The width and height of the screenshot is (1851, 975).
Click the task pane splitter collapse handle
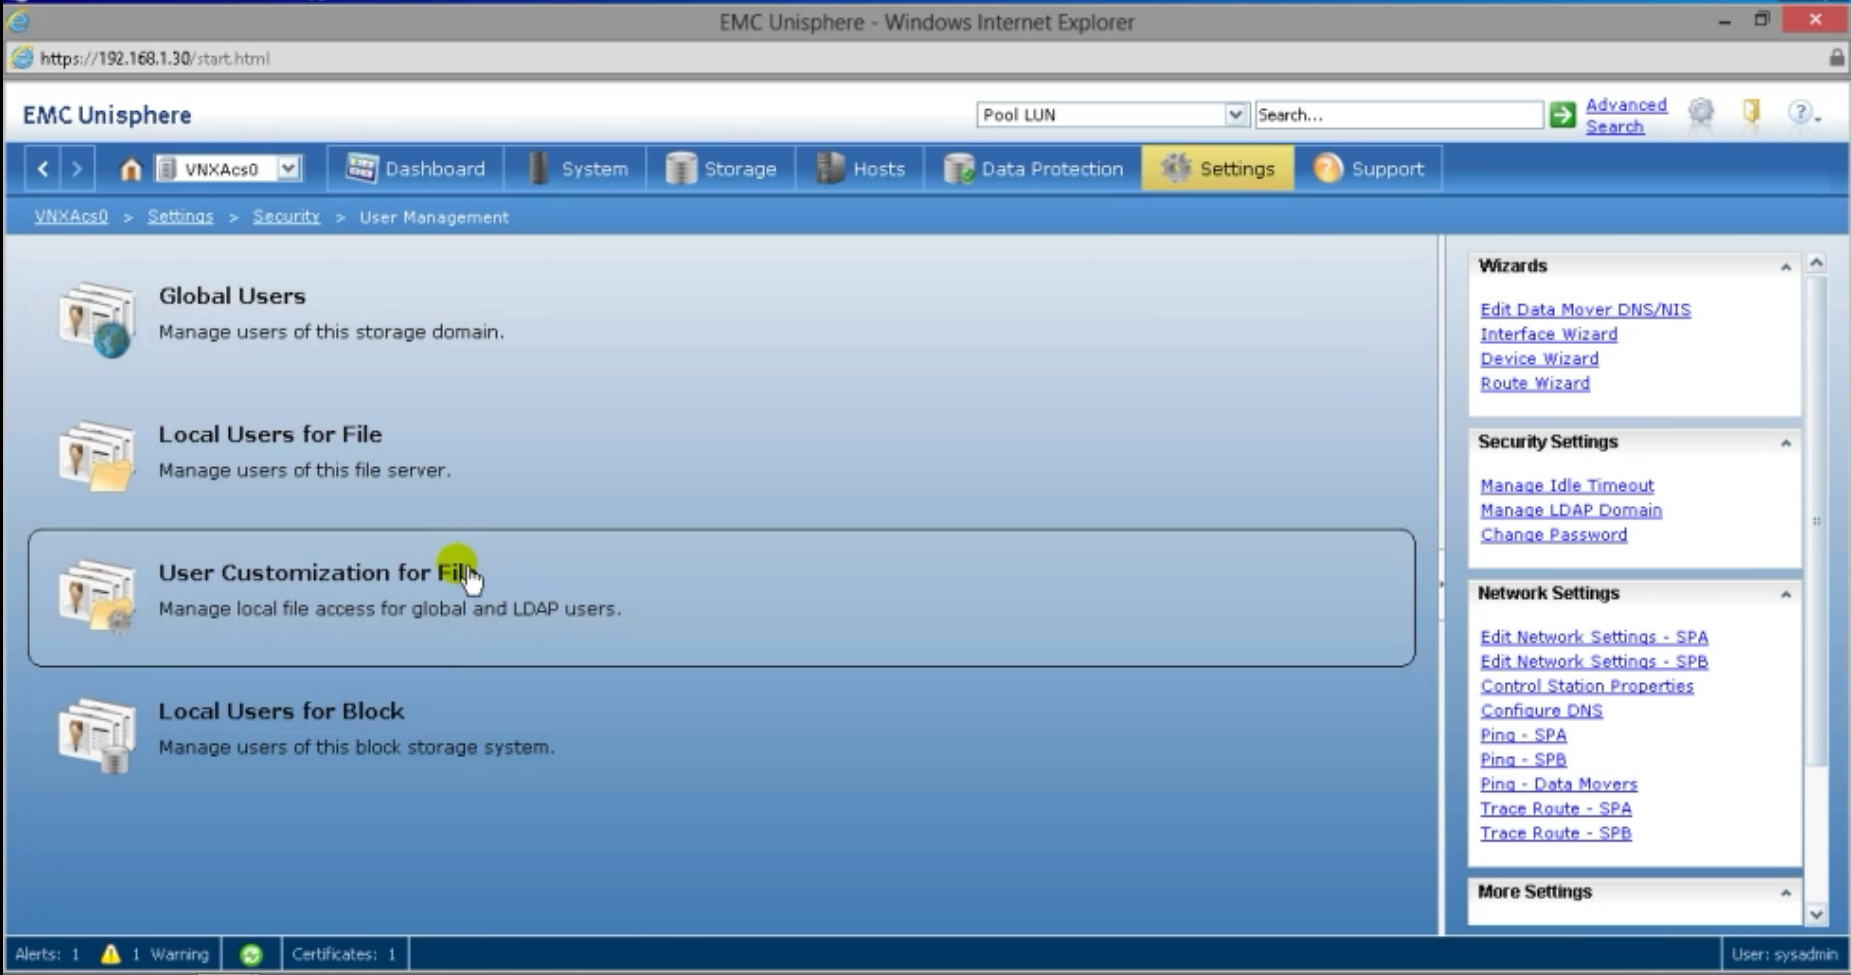click(1441, 584)
